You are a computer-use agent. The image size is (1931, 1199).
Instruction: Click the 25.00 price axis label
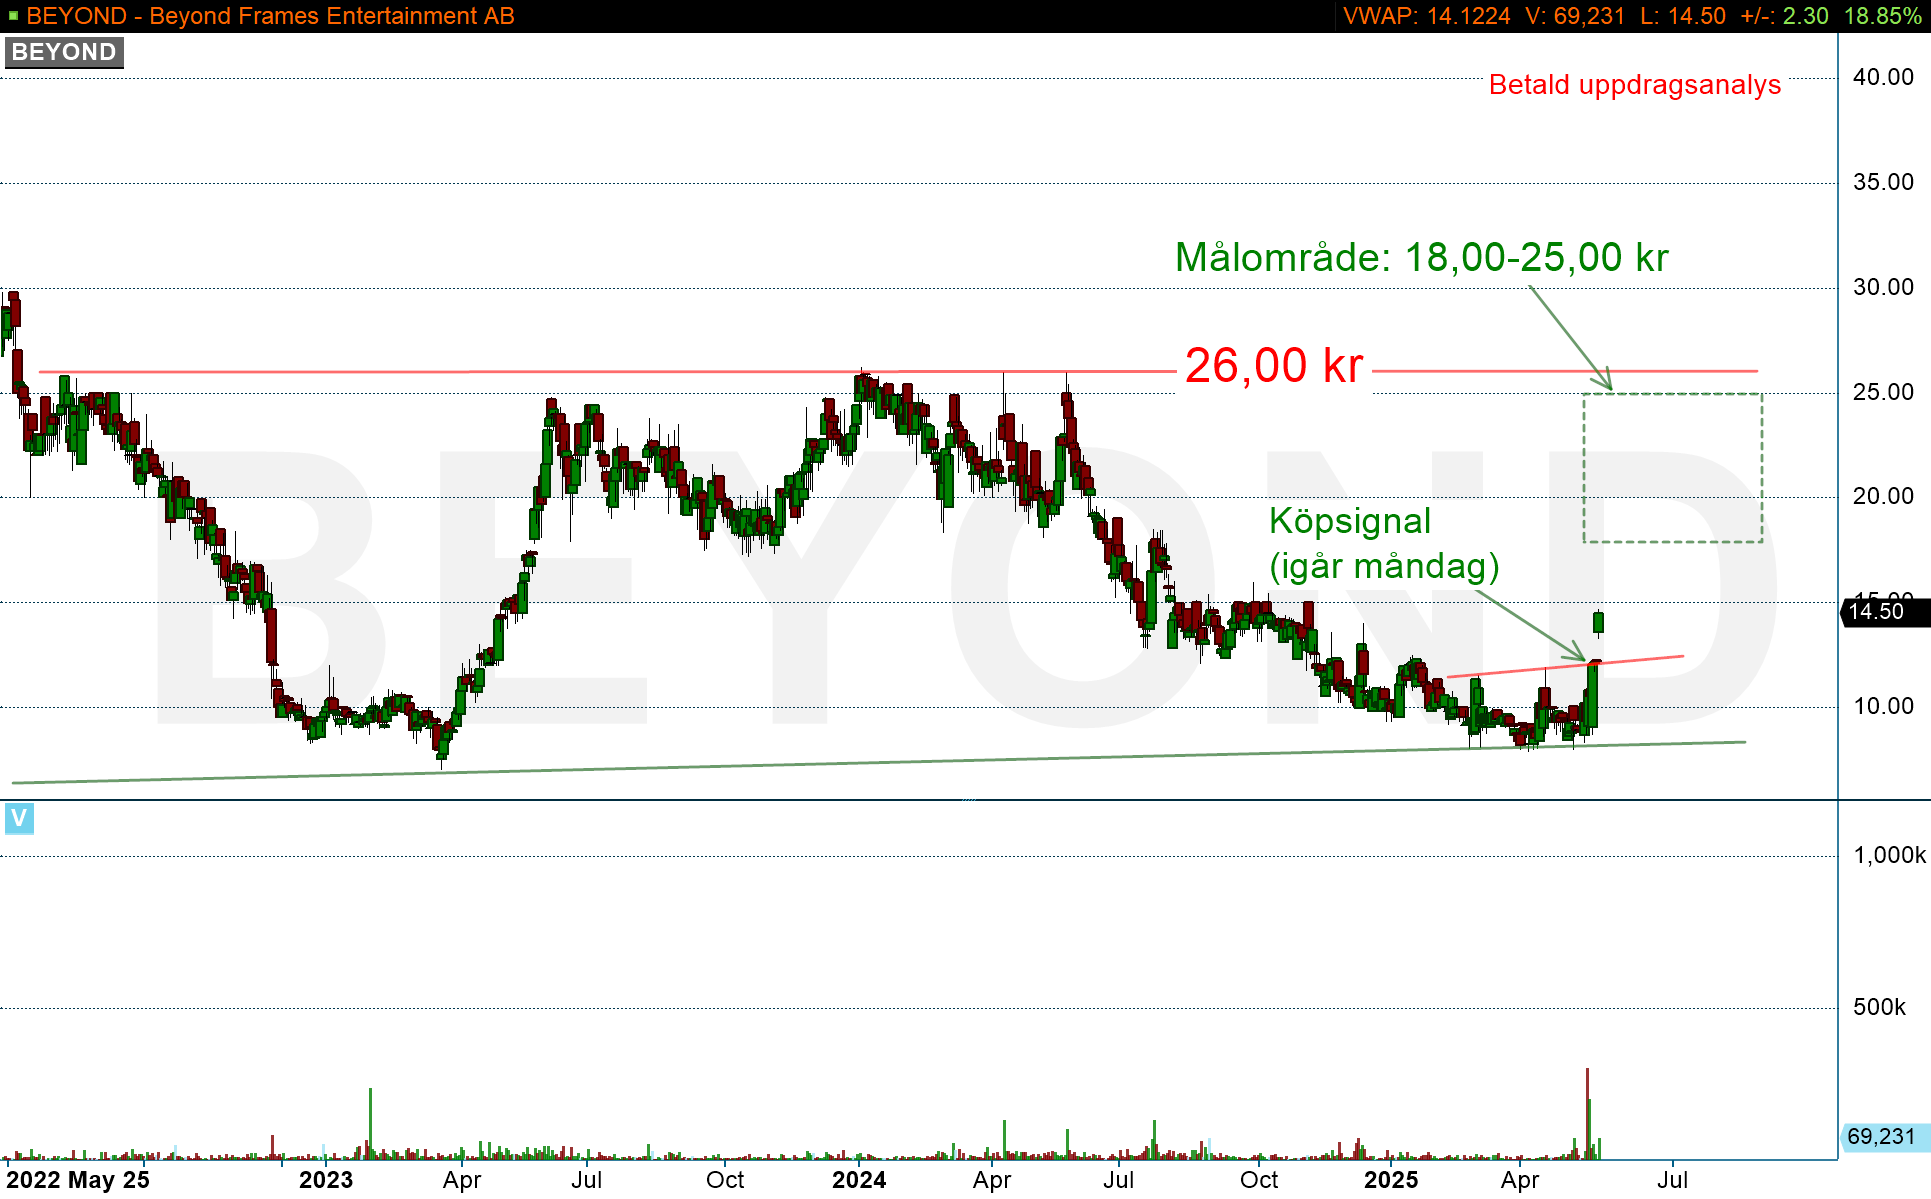pyautogui.click(x=1883, y=392)
